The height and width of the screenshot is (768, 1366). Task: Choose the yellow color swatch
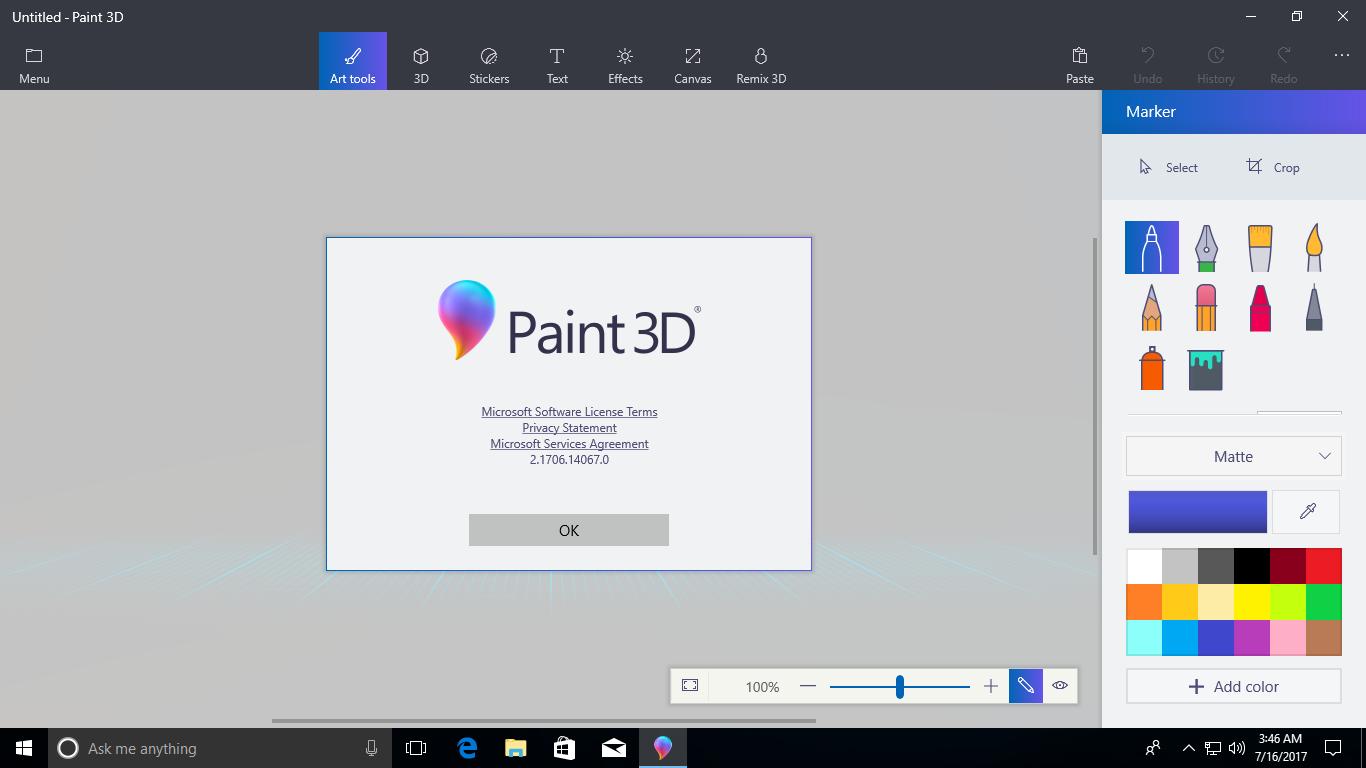[x=1252, y=602]
